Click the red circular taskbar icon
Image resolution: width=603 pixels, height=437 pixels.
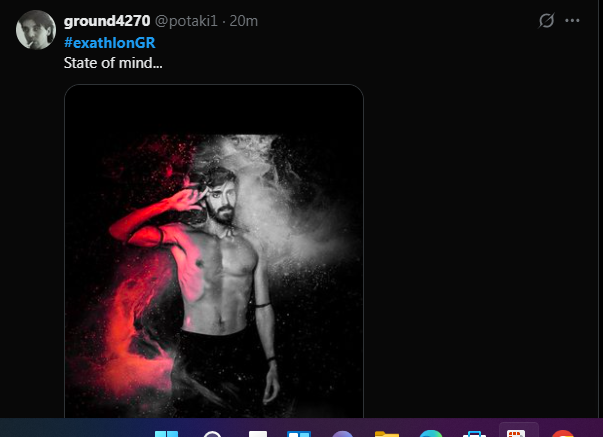(x=563, y=433)
